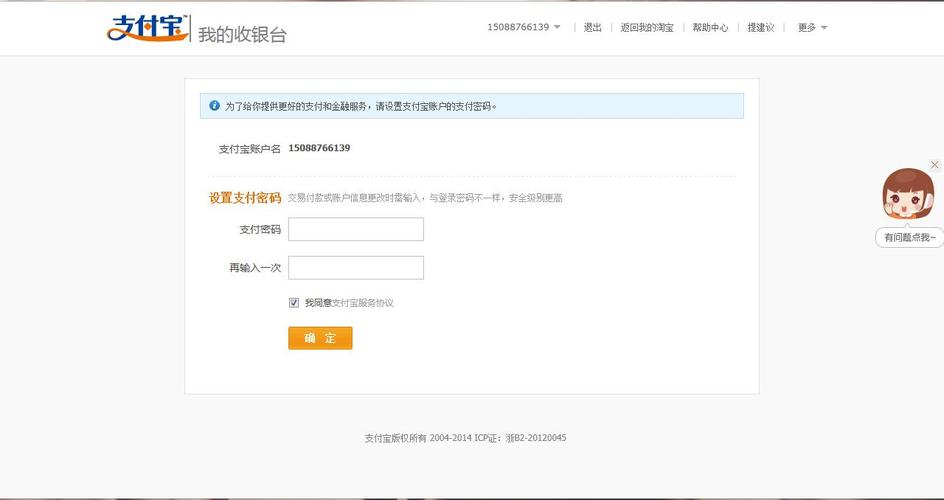Click the footer copyright text 支付宝版权所有
The width and height of the screenshot is (944, 500).
point(396,438)
